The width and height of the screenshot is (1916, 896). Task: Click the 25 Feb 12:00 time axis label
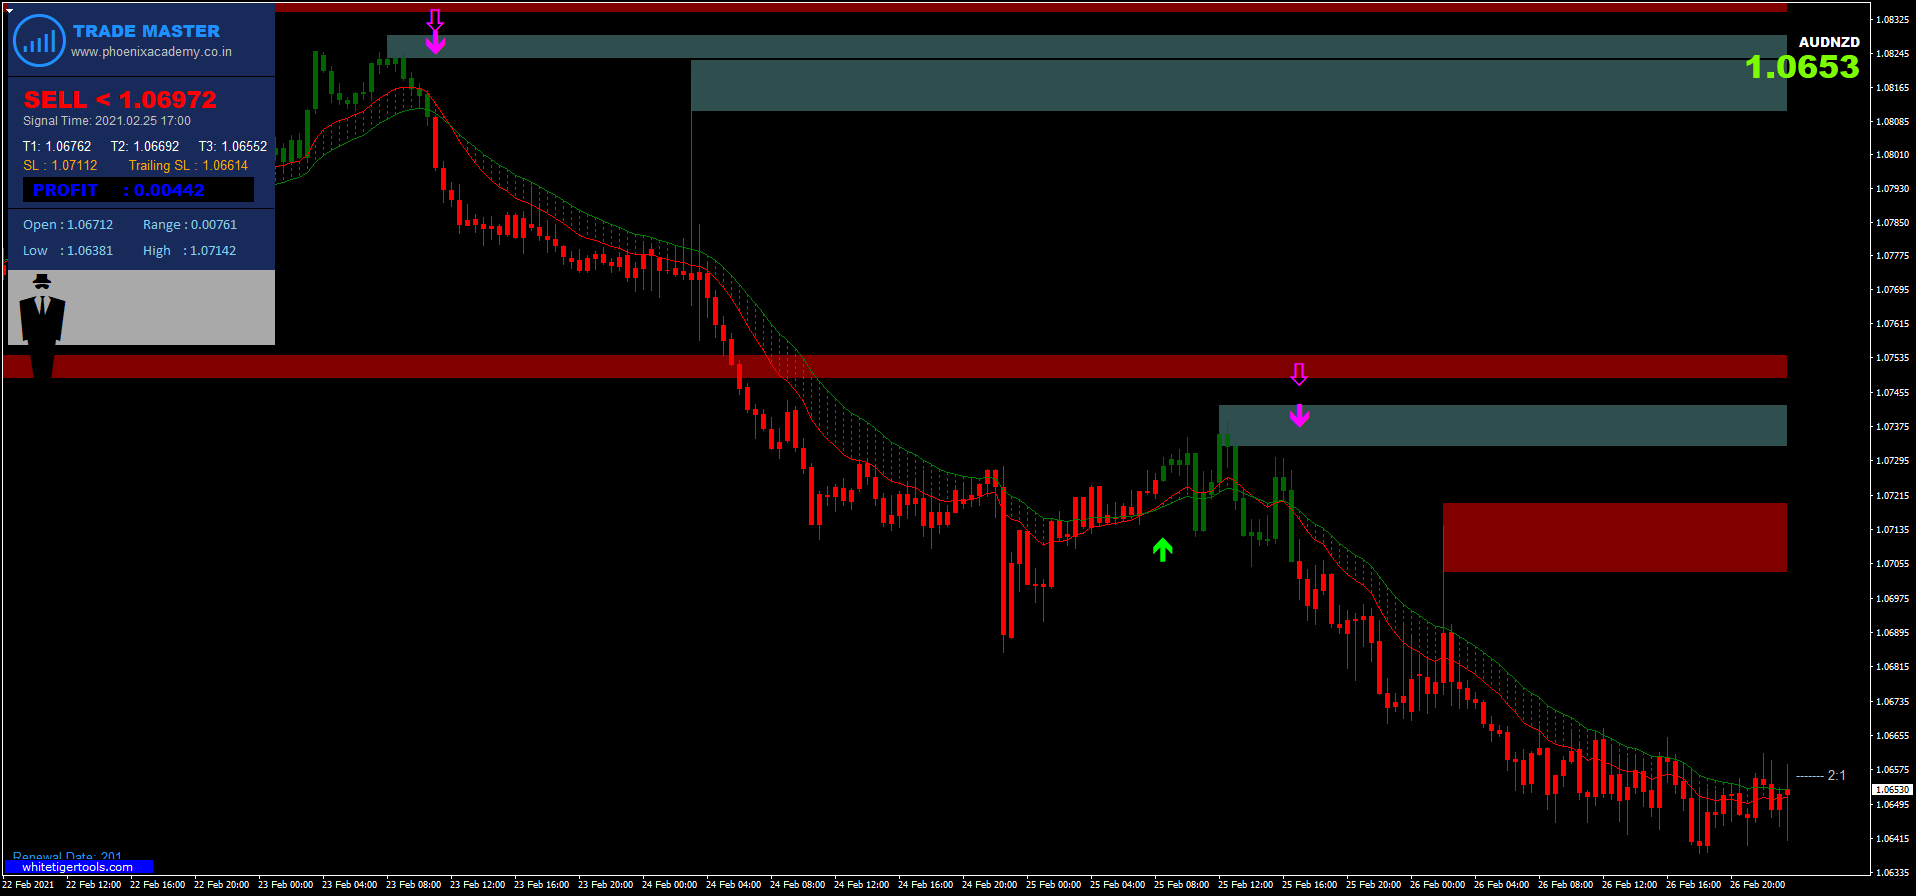pos(1246,885)
